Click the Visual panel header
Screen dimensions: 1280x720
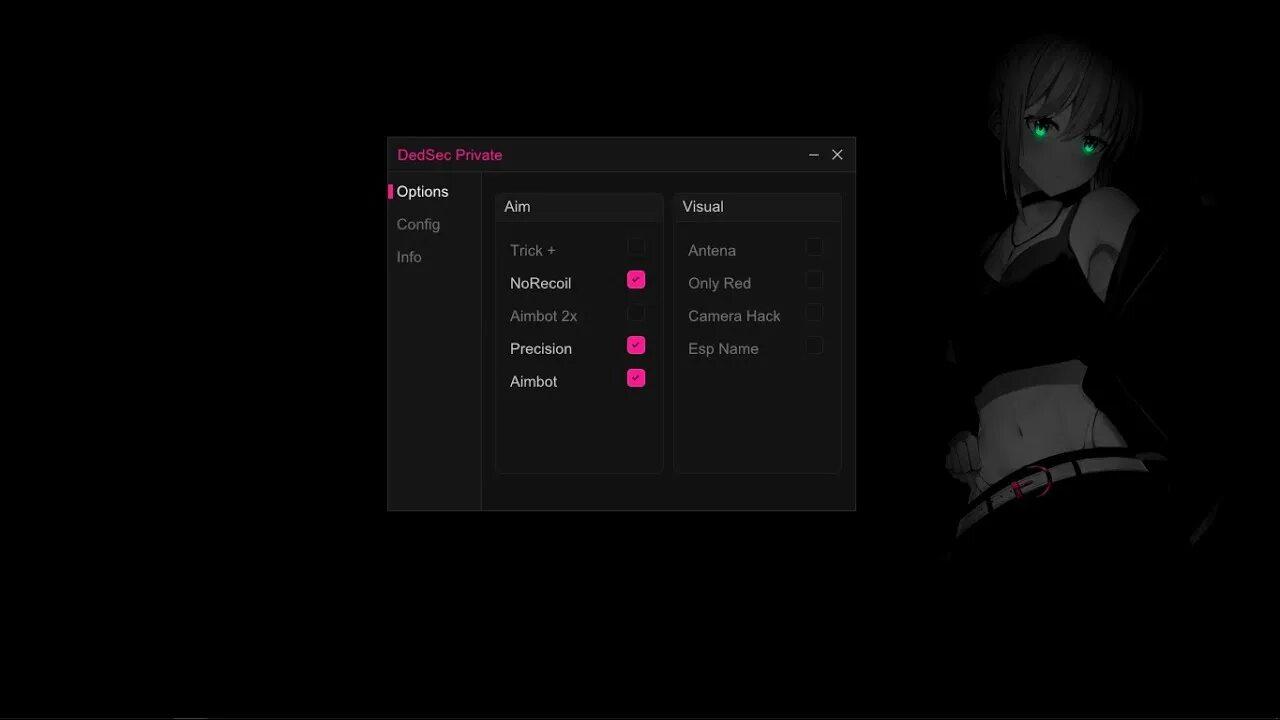[703, 207]
